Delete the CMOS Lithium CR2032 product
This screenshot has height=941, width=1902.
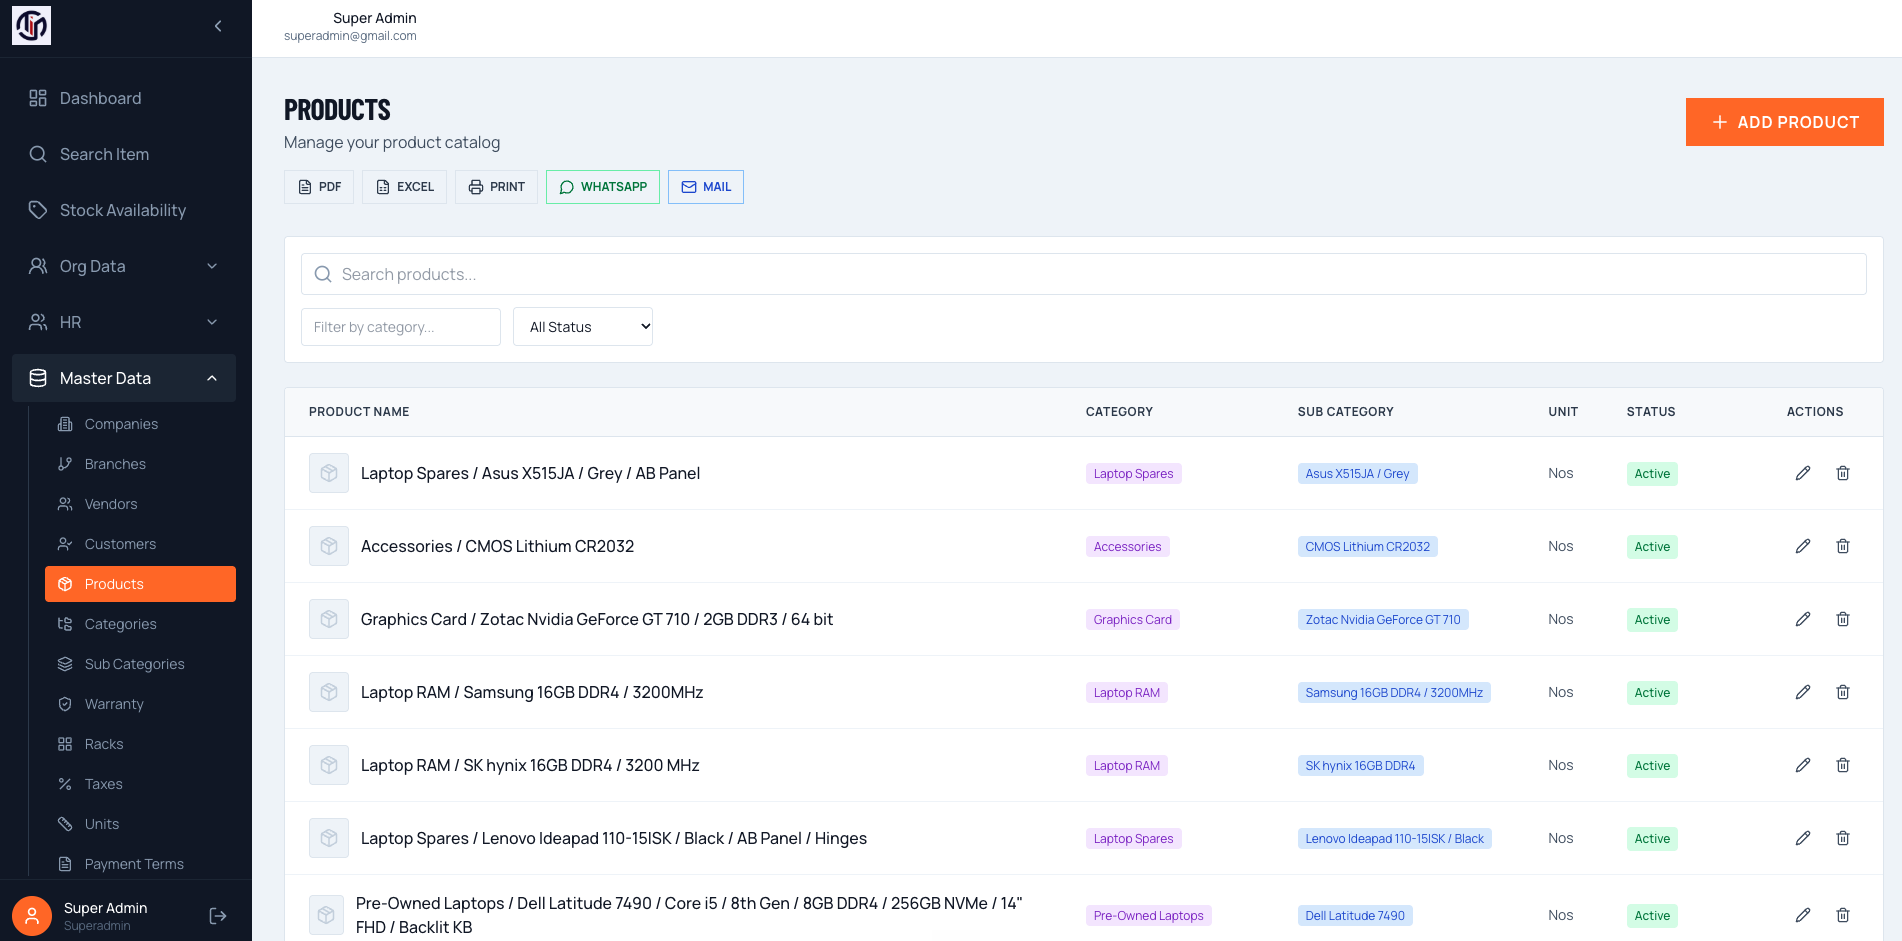tap(1843, 546)
